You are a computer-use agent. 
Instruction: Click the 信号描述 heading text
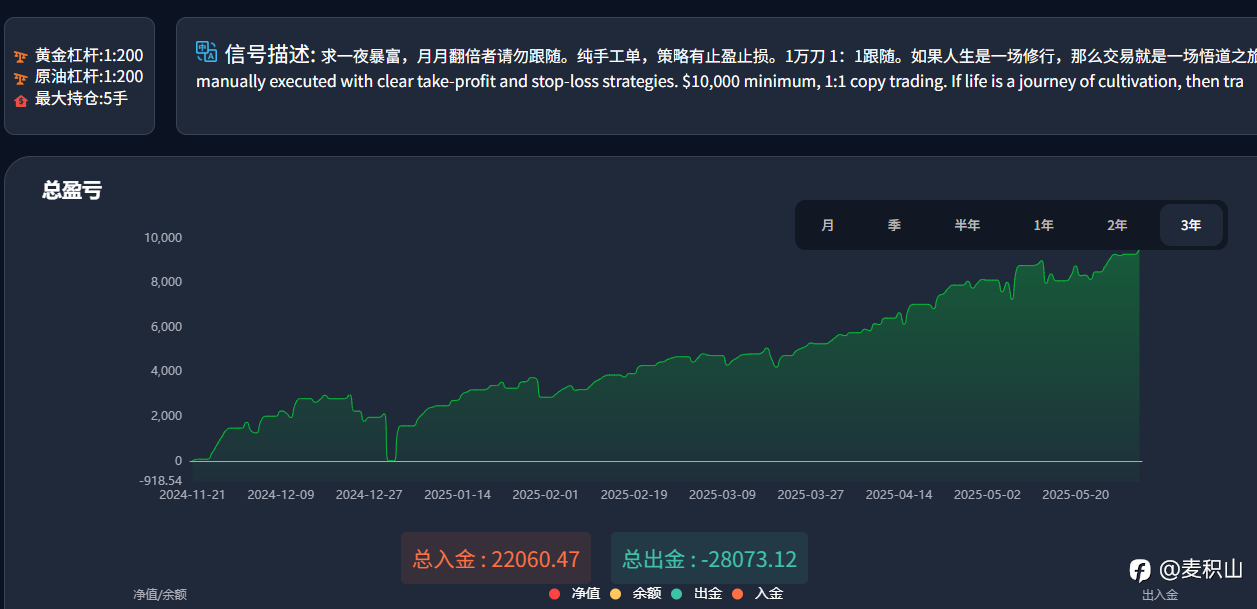pyautogui.click(x=270, y=53)
